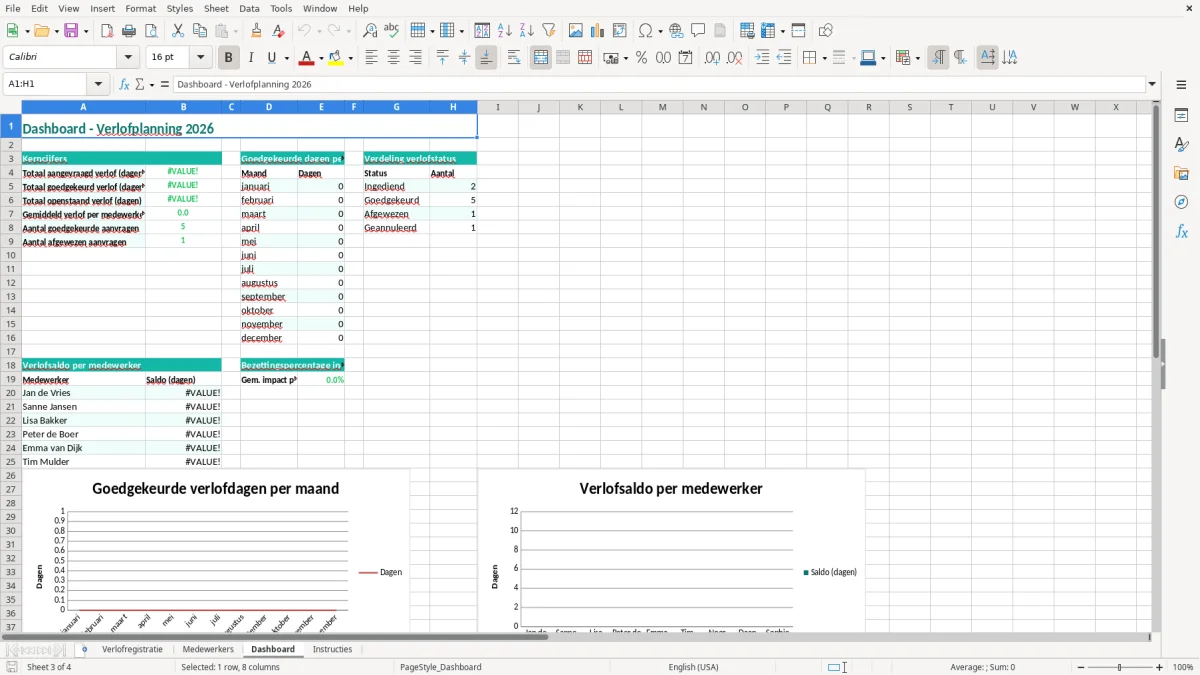Click the zoom slider handle

(x=1119, y=667)
